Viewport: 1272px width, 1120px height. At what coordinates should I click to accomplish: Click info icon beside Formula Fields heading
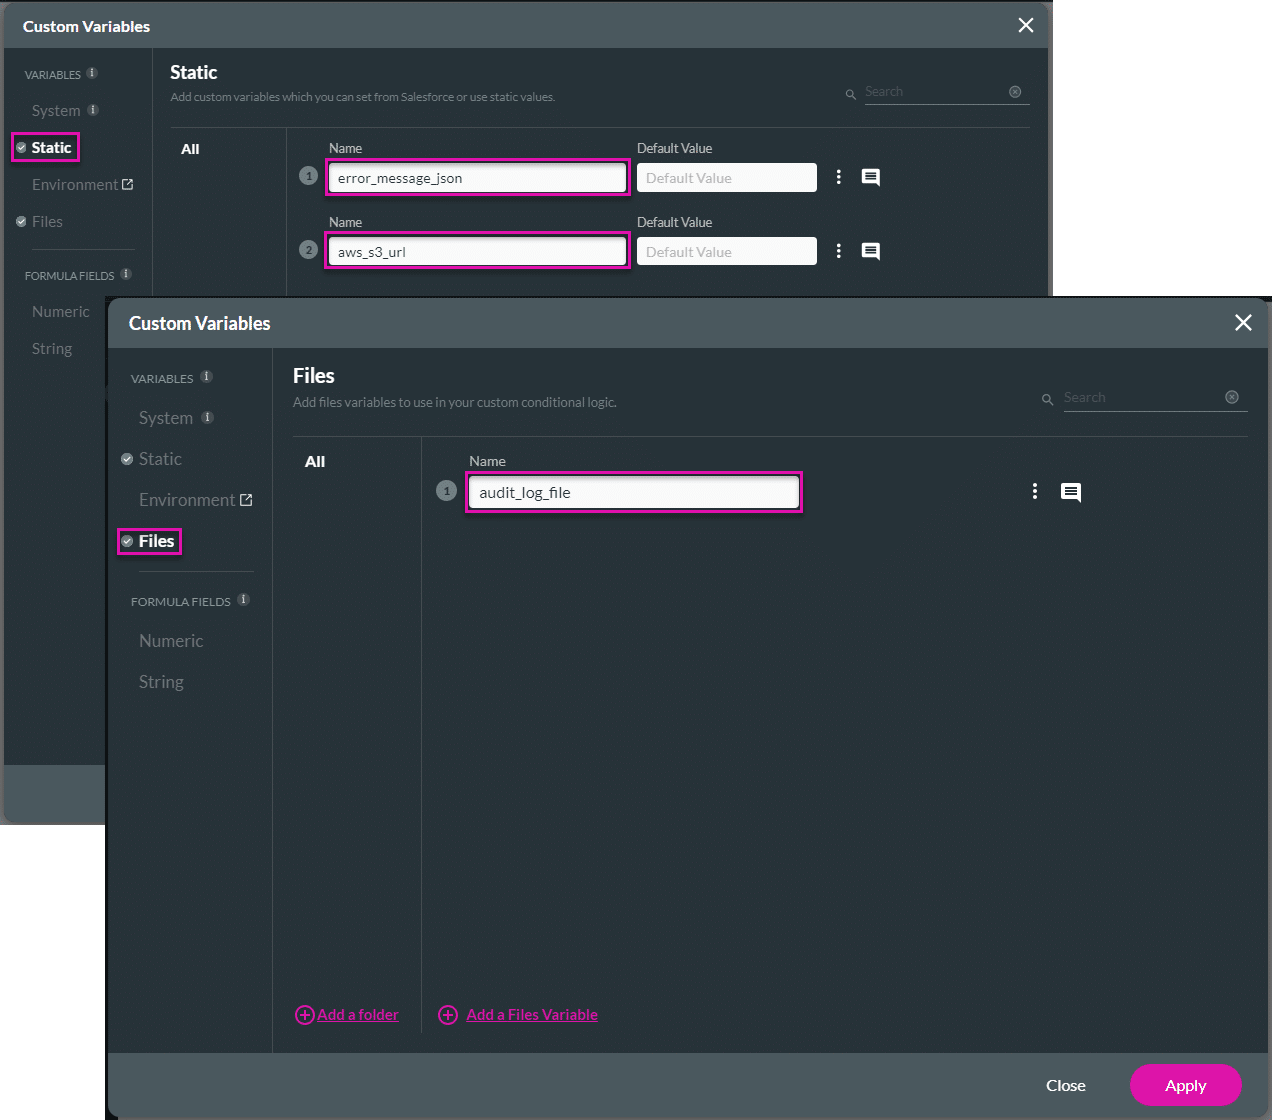coord(244,600)
